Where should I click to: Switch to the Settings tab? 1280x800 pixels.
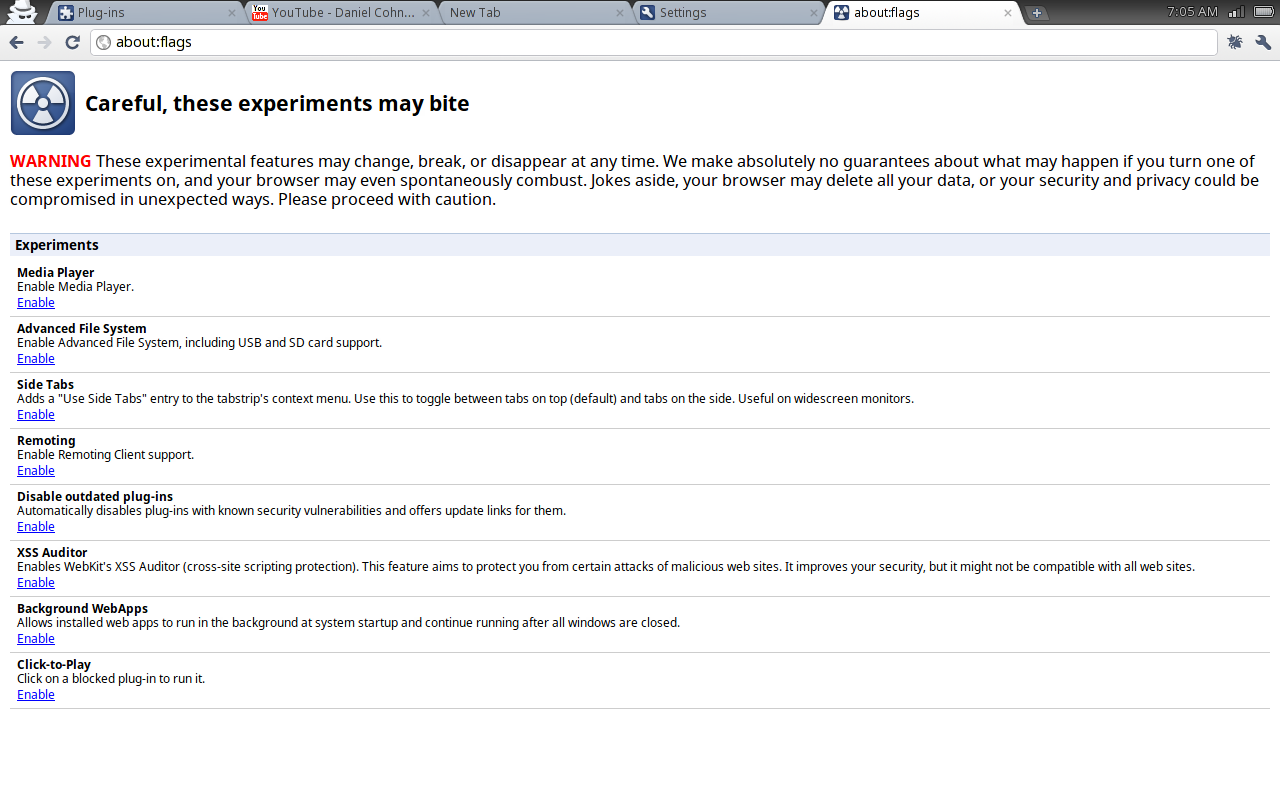tap(725, 13)
